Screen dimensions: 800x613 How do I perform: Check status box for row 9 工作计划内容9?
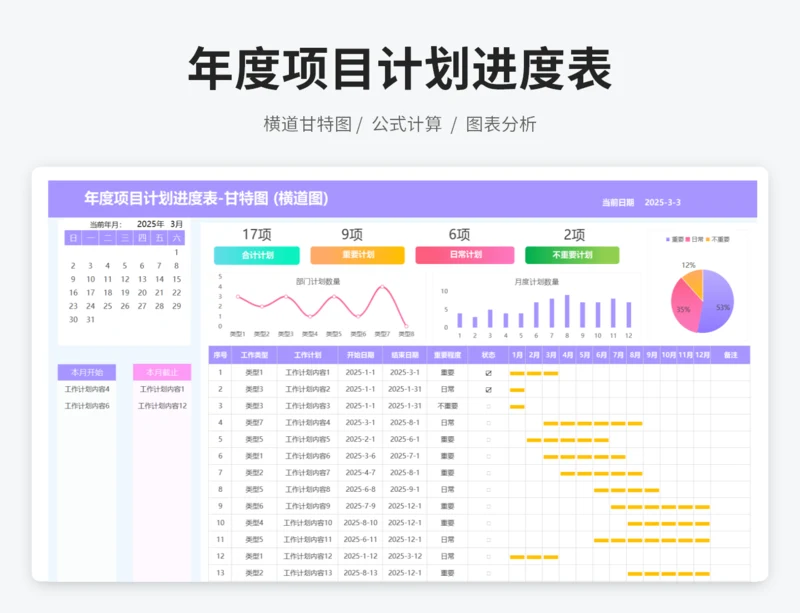coord(488,506)
